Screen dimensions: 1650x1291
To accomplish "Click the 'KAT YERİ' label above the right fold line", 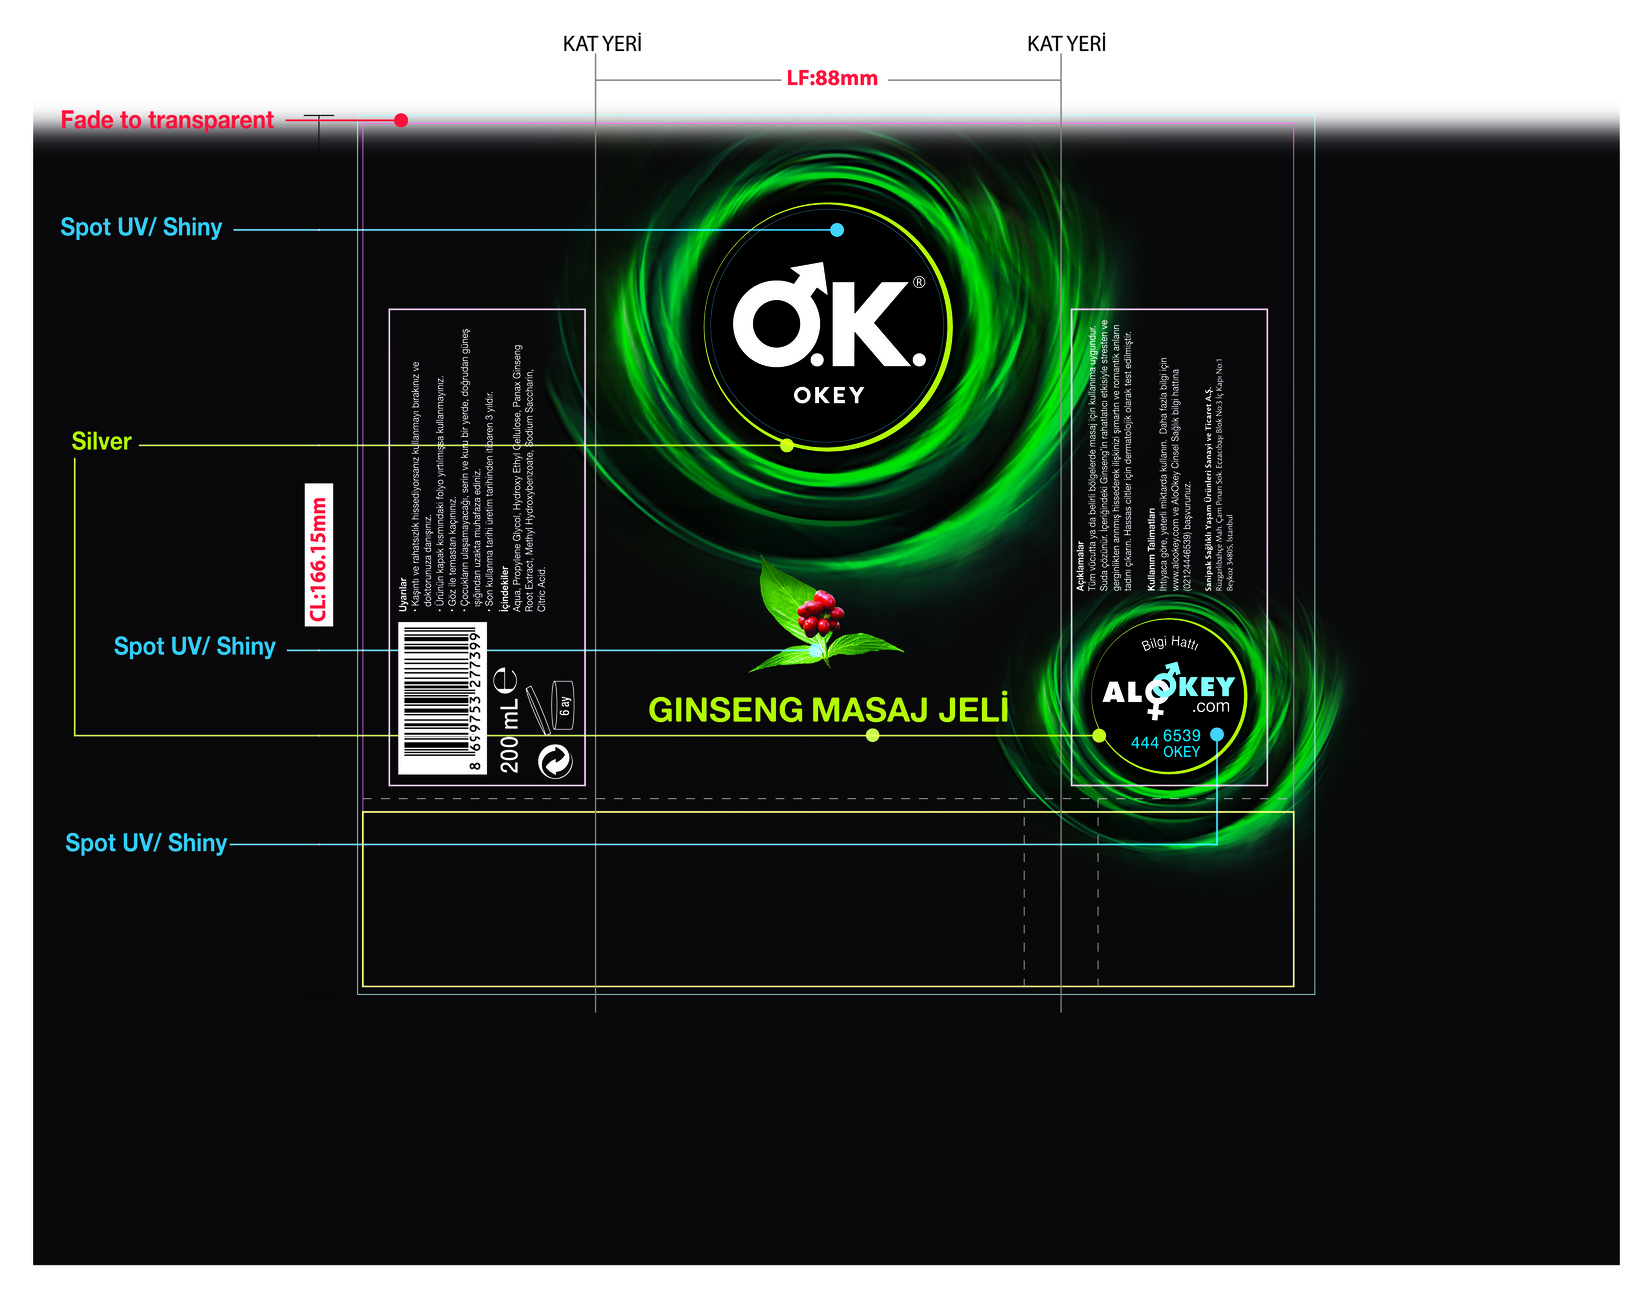I will 1066,44.
